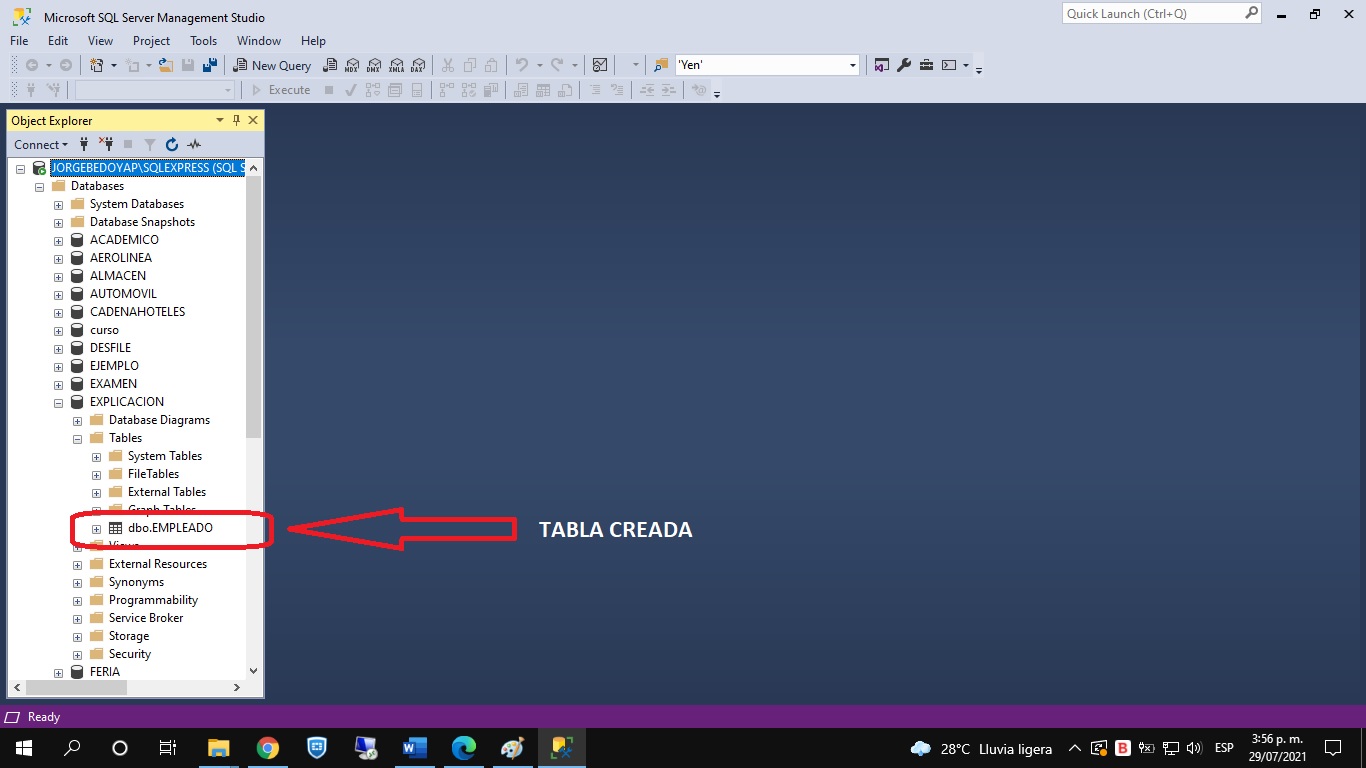Open Microsoft Word from the taskbar

tap(414, 748)
